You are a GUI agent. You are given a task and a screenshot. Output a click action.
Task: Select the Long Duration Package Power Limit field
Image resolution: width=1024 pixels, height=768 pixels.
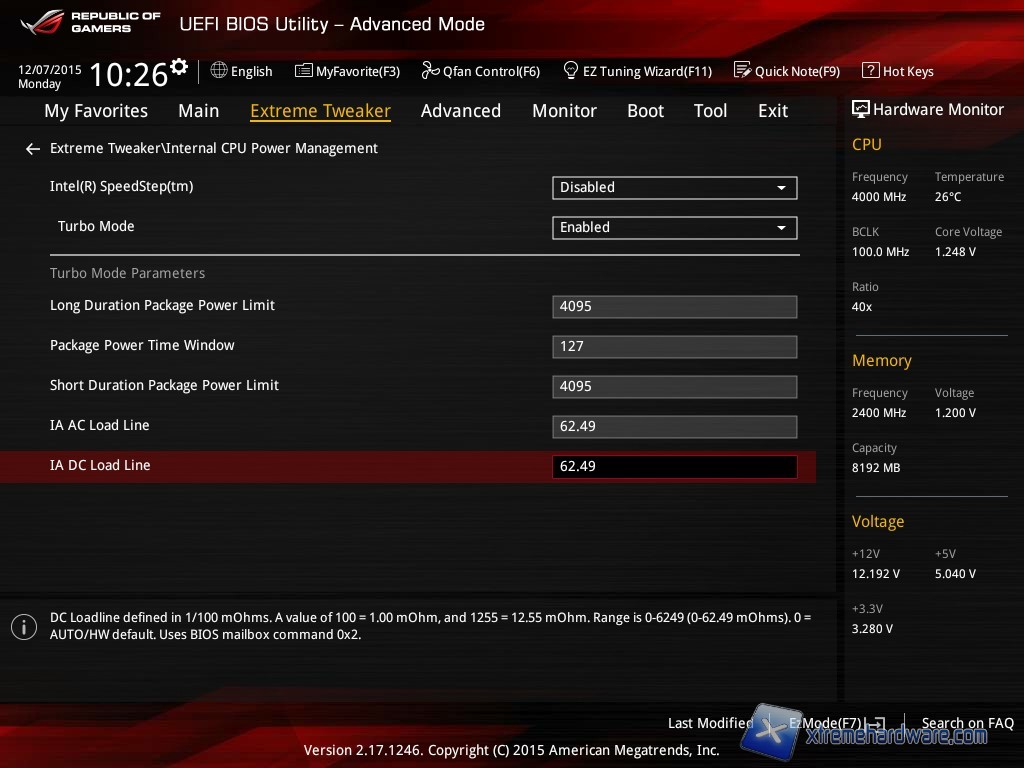coord(674,307)
